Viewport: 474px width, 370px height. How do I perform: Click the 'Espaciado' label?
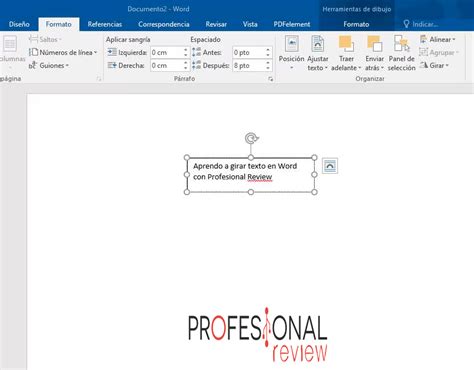(x=205, y=39)
